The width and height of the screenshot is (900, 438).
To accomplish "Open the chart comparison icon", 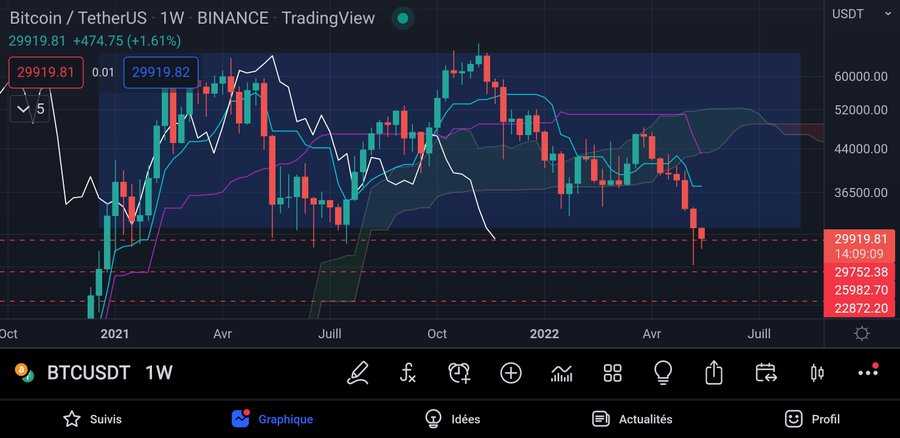I will (561, 373).
